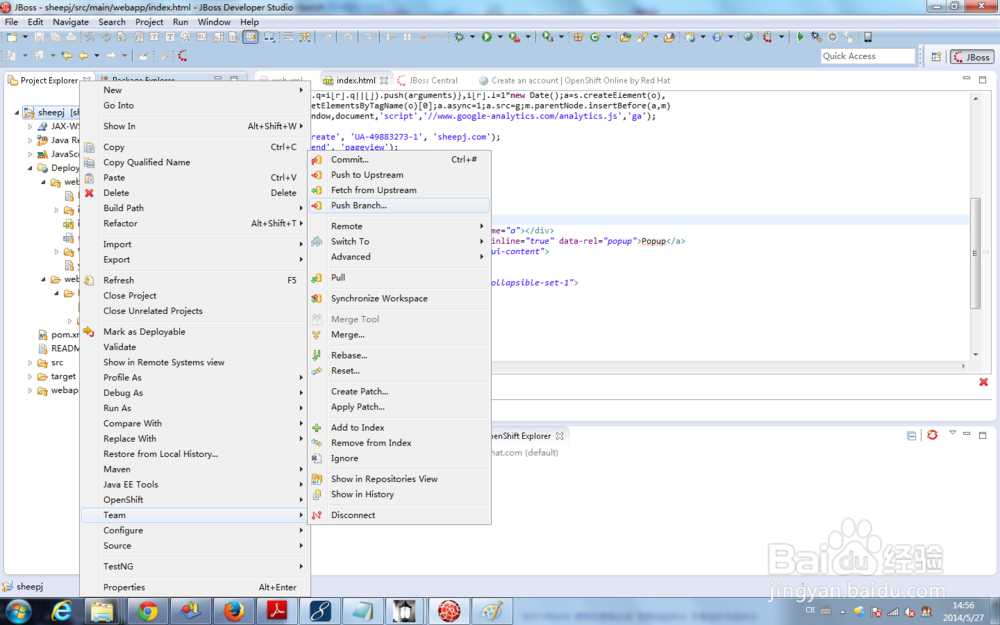Viewport: 1000px width, 625px height.
Task: Click the mobile device (BrowserSim) toolbar icon
Action: click(867, 37)
